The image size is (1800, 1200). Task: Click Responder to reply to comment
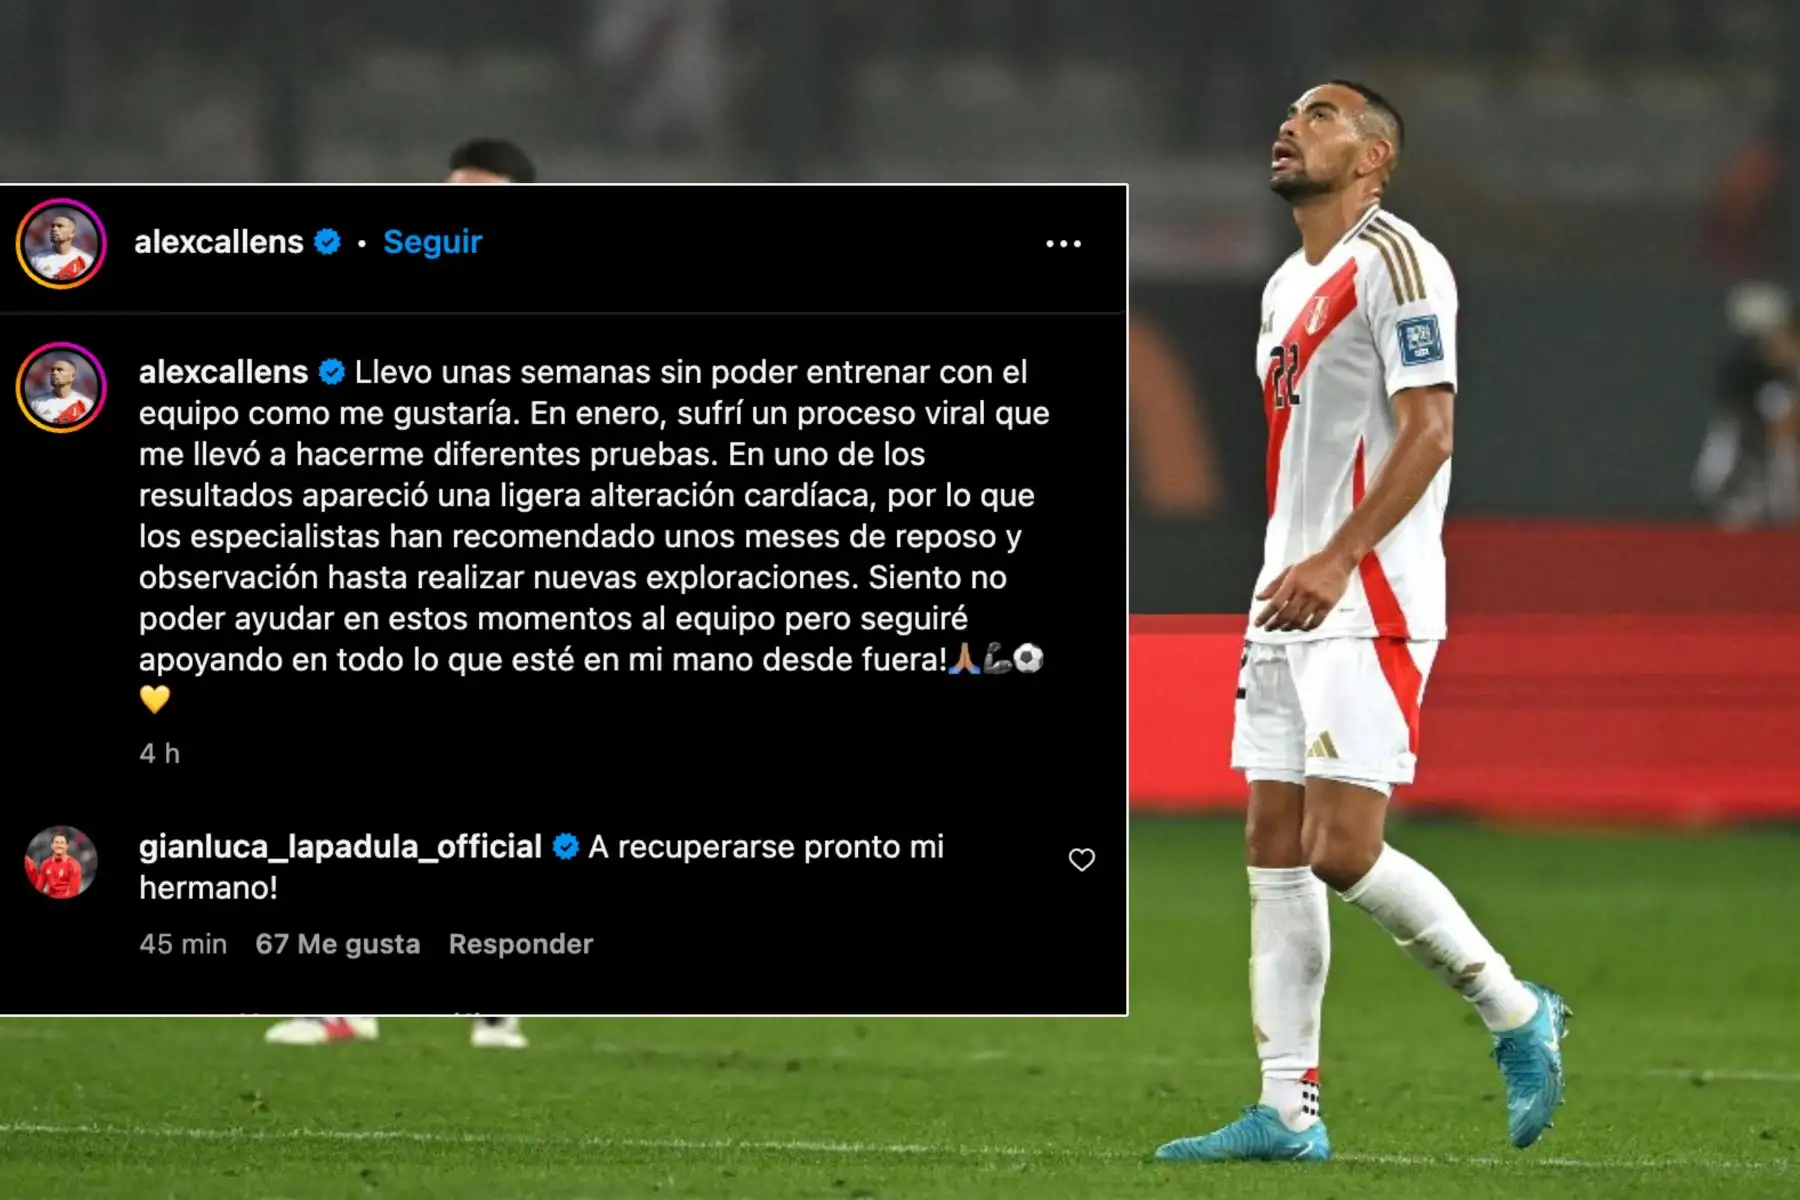click(520, 944)
